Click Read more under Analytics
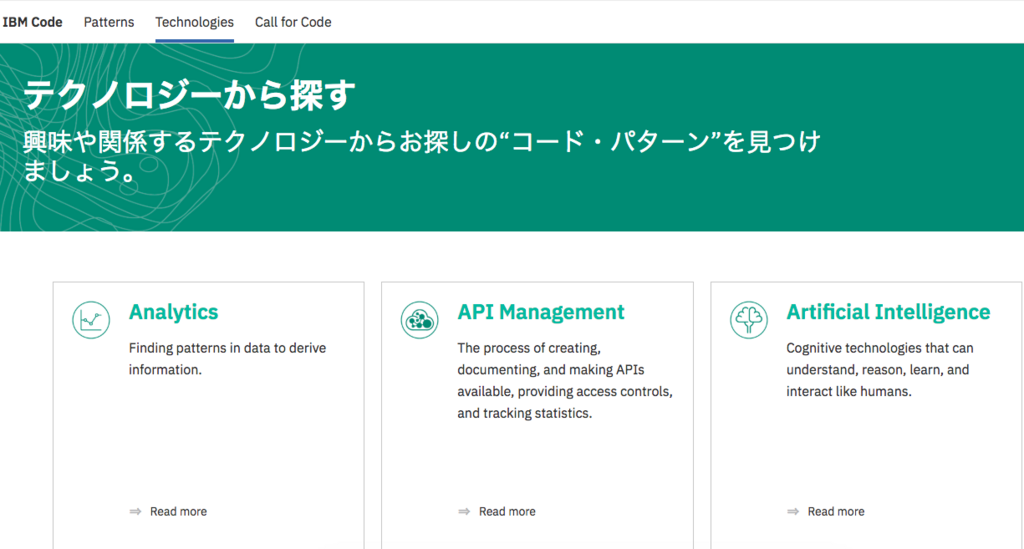Image resolution: width=1024 pixels, height=549 pixels. pyautogui.click(x=178, y=512)
